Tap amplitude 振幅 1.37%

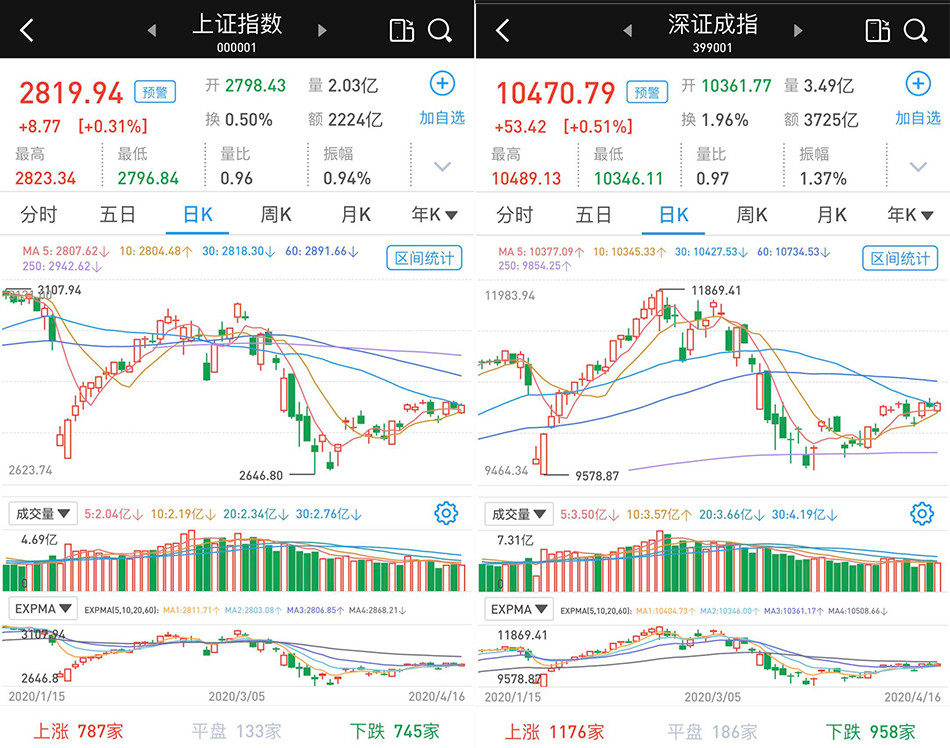823,167
